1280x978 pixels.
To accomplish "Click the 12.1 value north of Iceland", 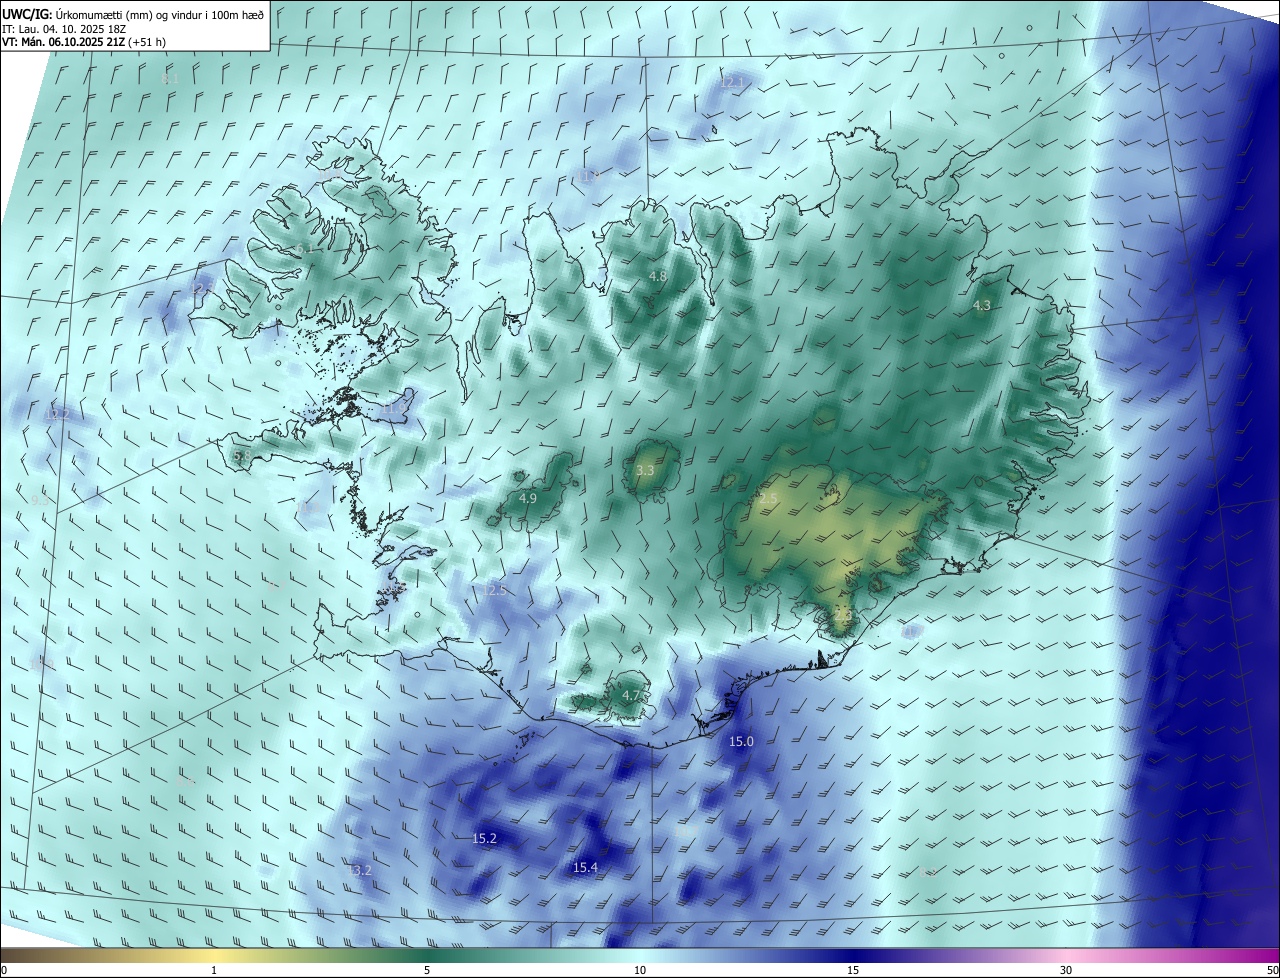I will [732, 82].
